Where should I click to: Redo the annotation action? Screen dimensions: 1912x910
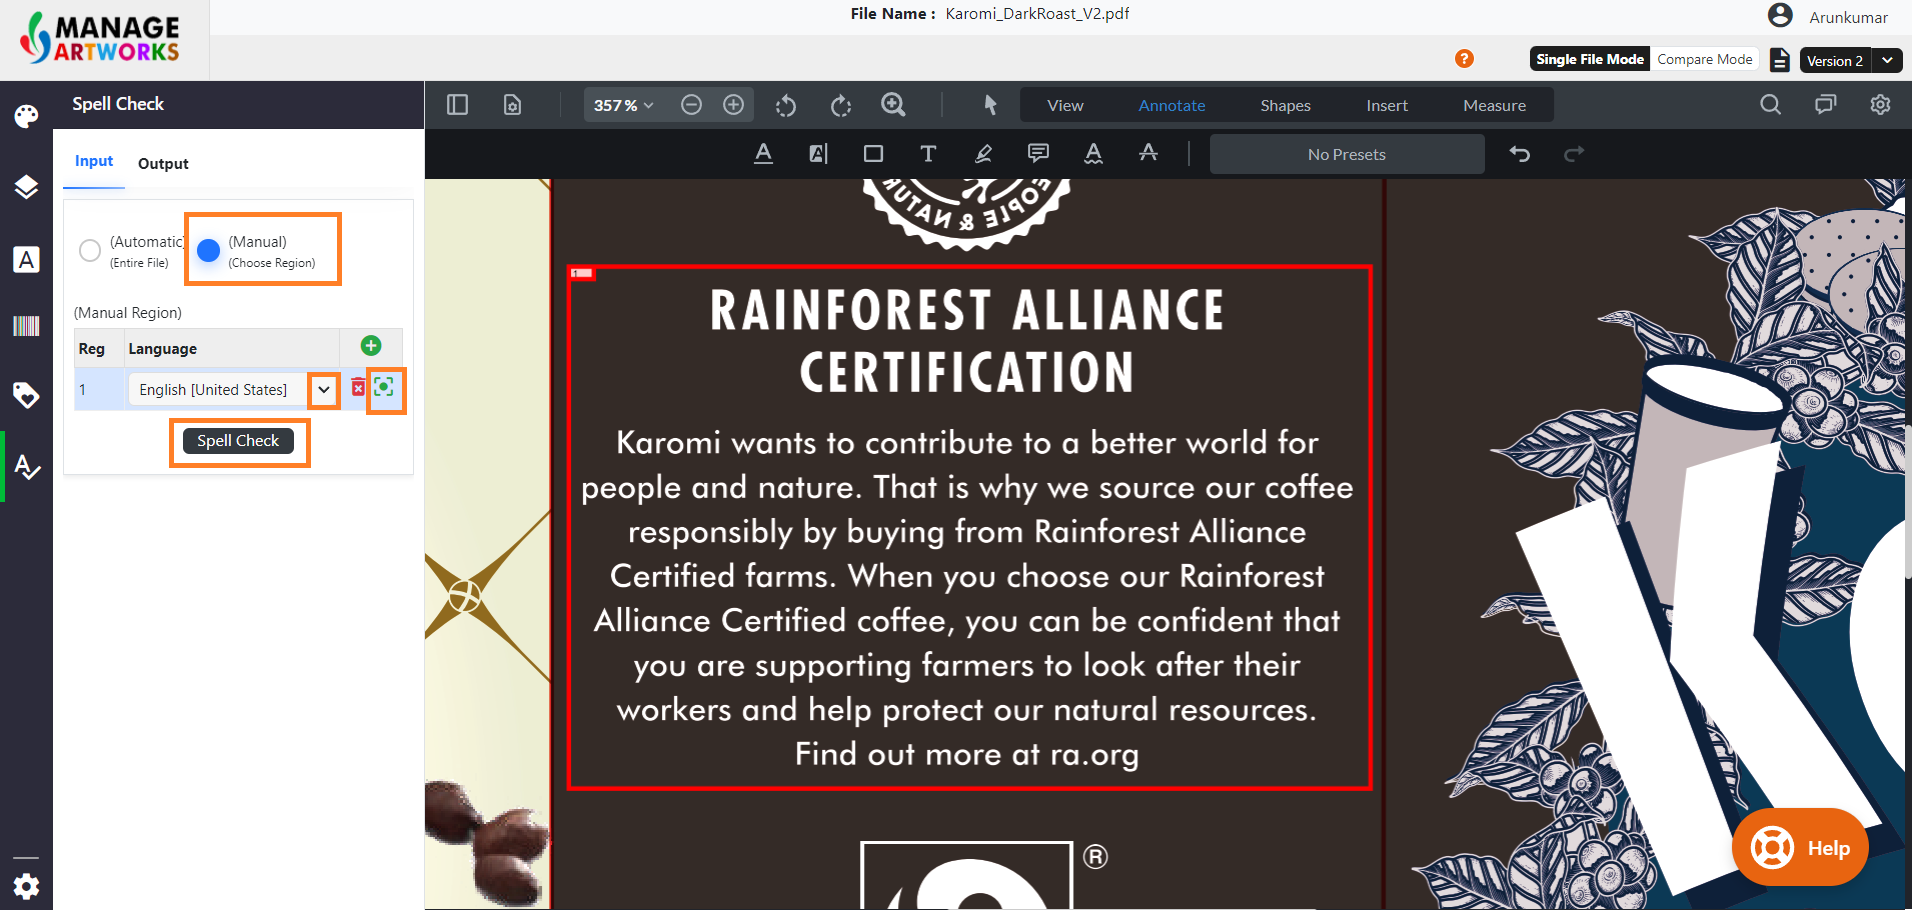(x=1574, y=154)
